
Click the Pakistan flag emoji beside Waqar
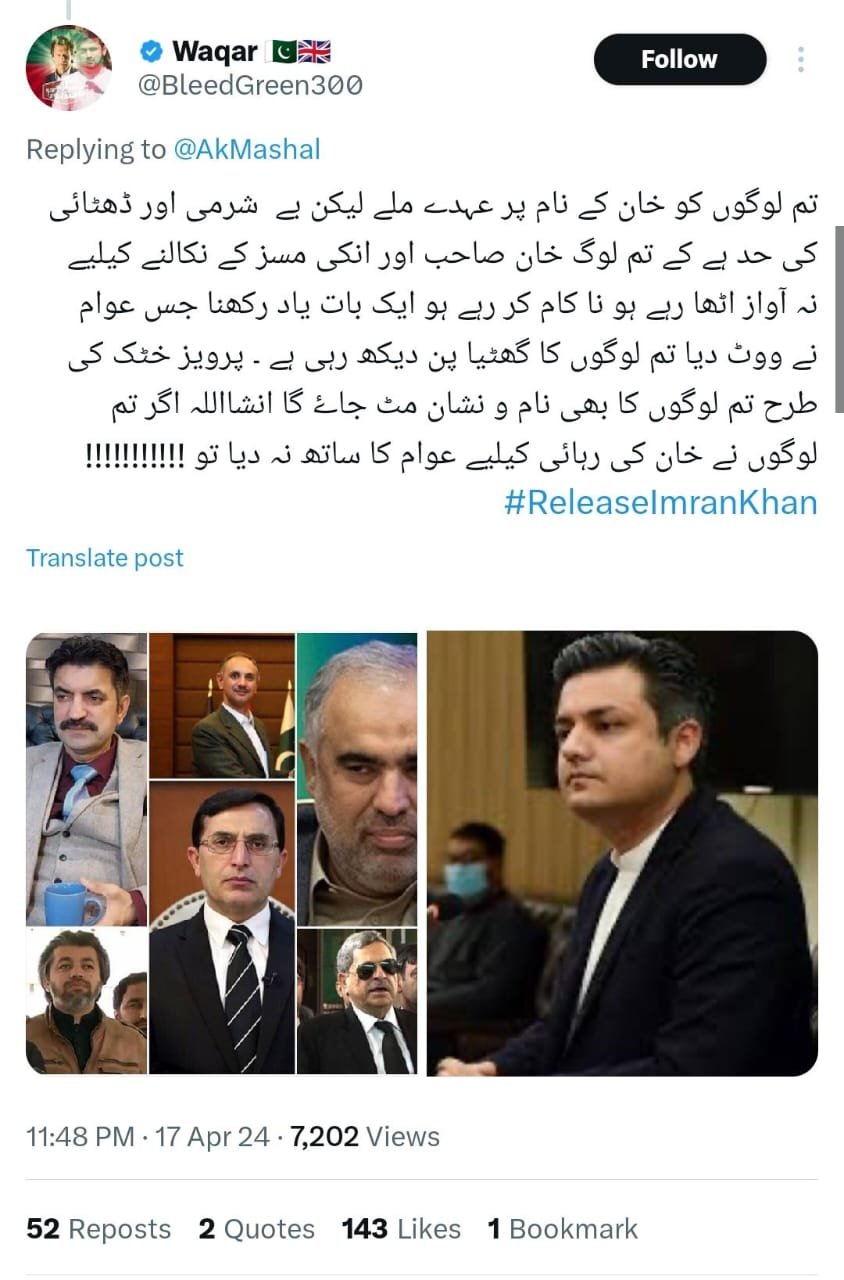[x=281, y=51]
